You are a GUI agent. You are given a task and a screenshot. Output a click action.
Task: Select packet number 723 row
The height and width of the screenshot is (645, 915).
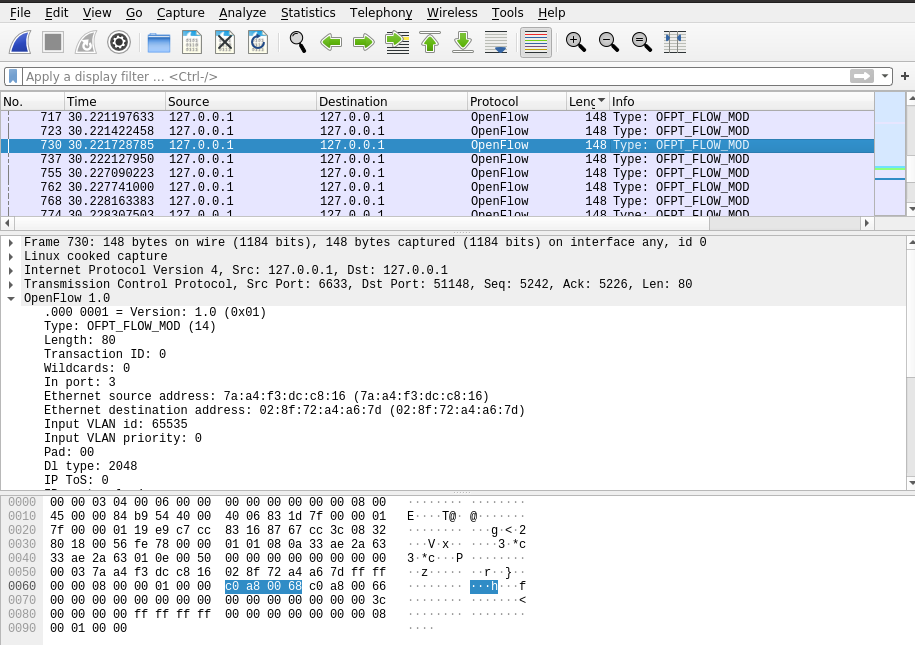(438, 131)
